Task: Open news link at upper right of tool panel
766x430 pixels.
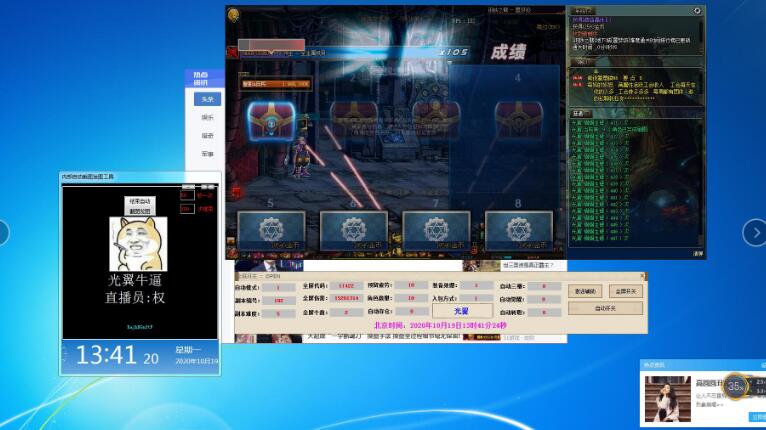Action: pyautogui.click(x=528, y=265)
